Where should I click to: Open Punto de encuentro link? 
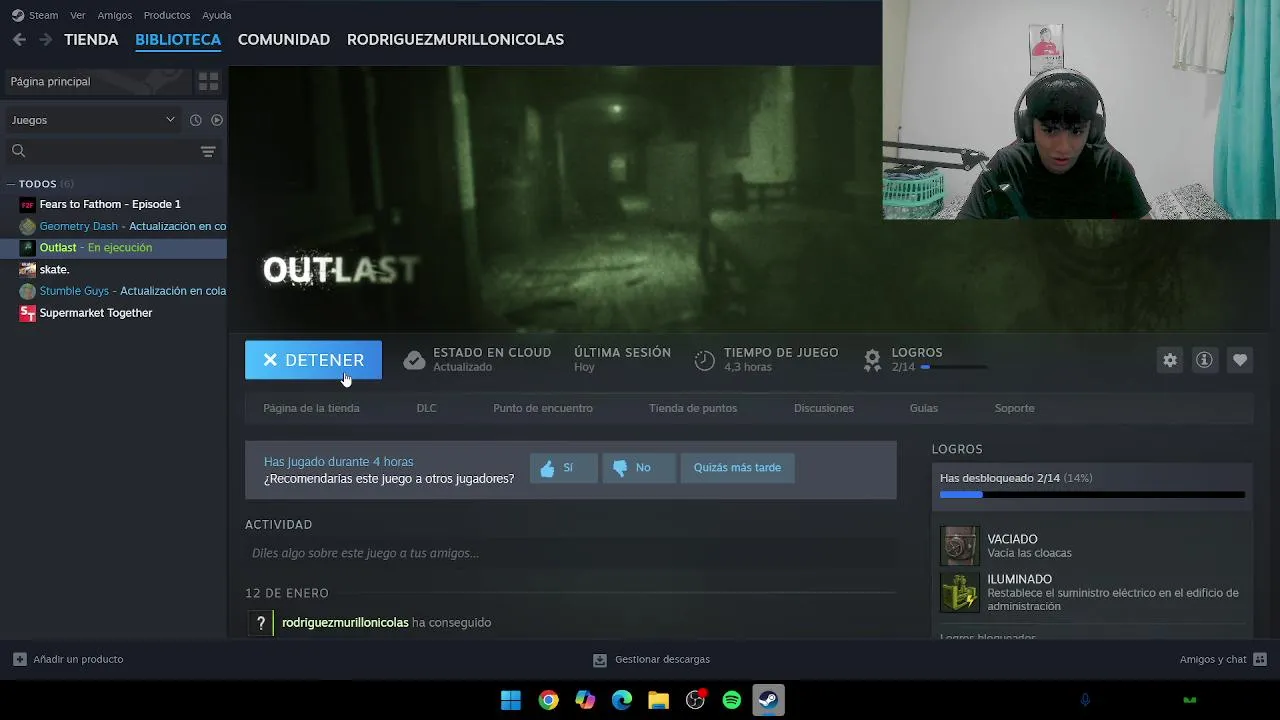click(x=543, y=408)
